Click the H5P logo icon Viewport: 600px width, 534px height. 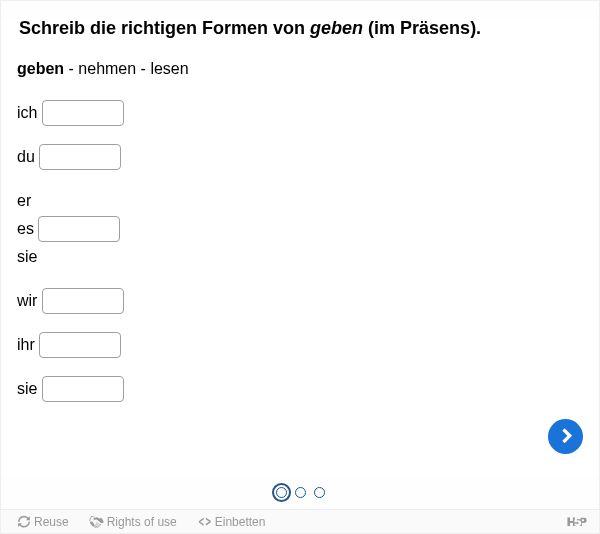(x=576, y=522)
